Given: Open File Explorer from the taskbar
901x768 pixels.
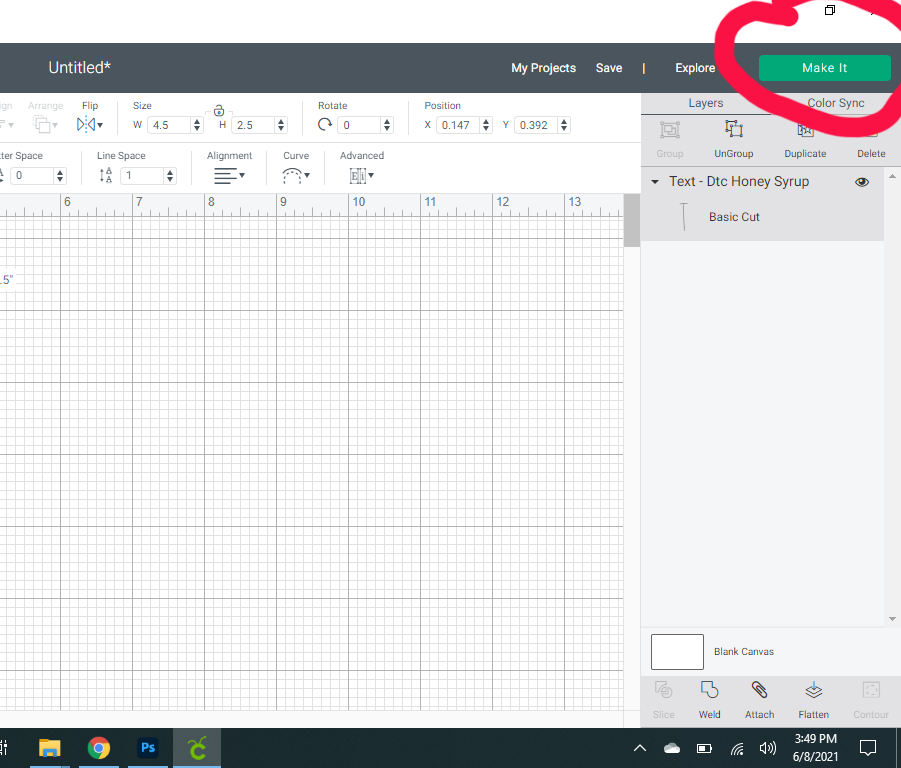Looking at the screenshot, I should pos(49,748).
